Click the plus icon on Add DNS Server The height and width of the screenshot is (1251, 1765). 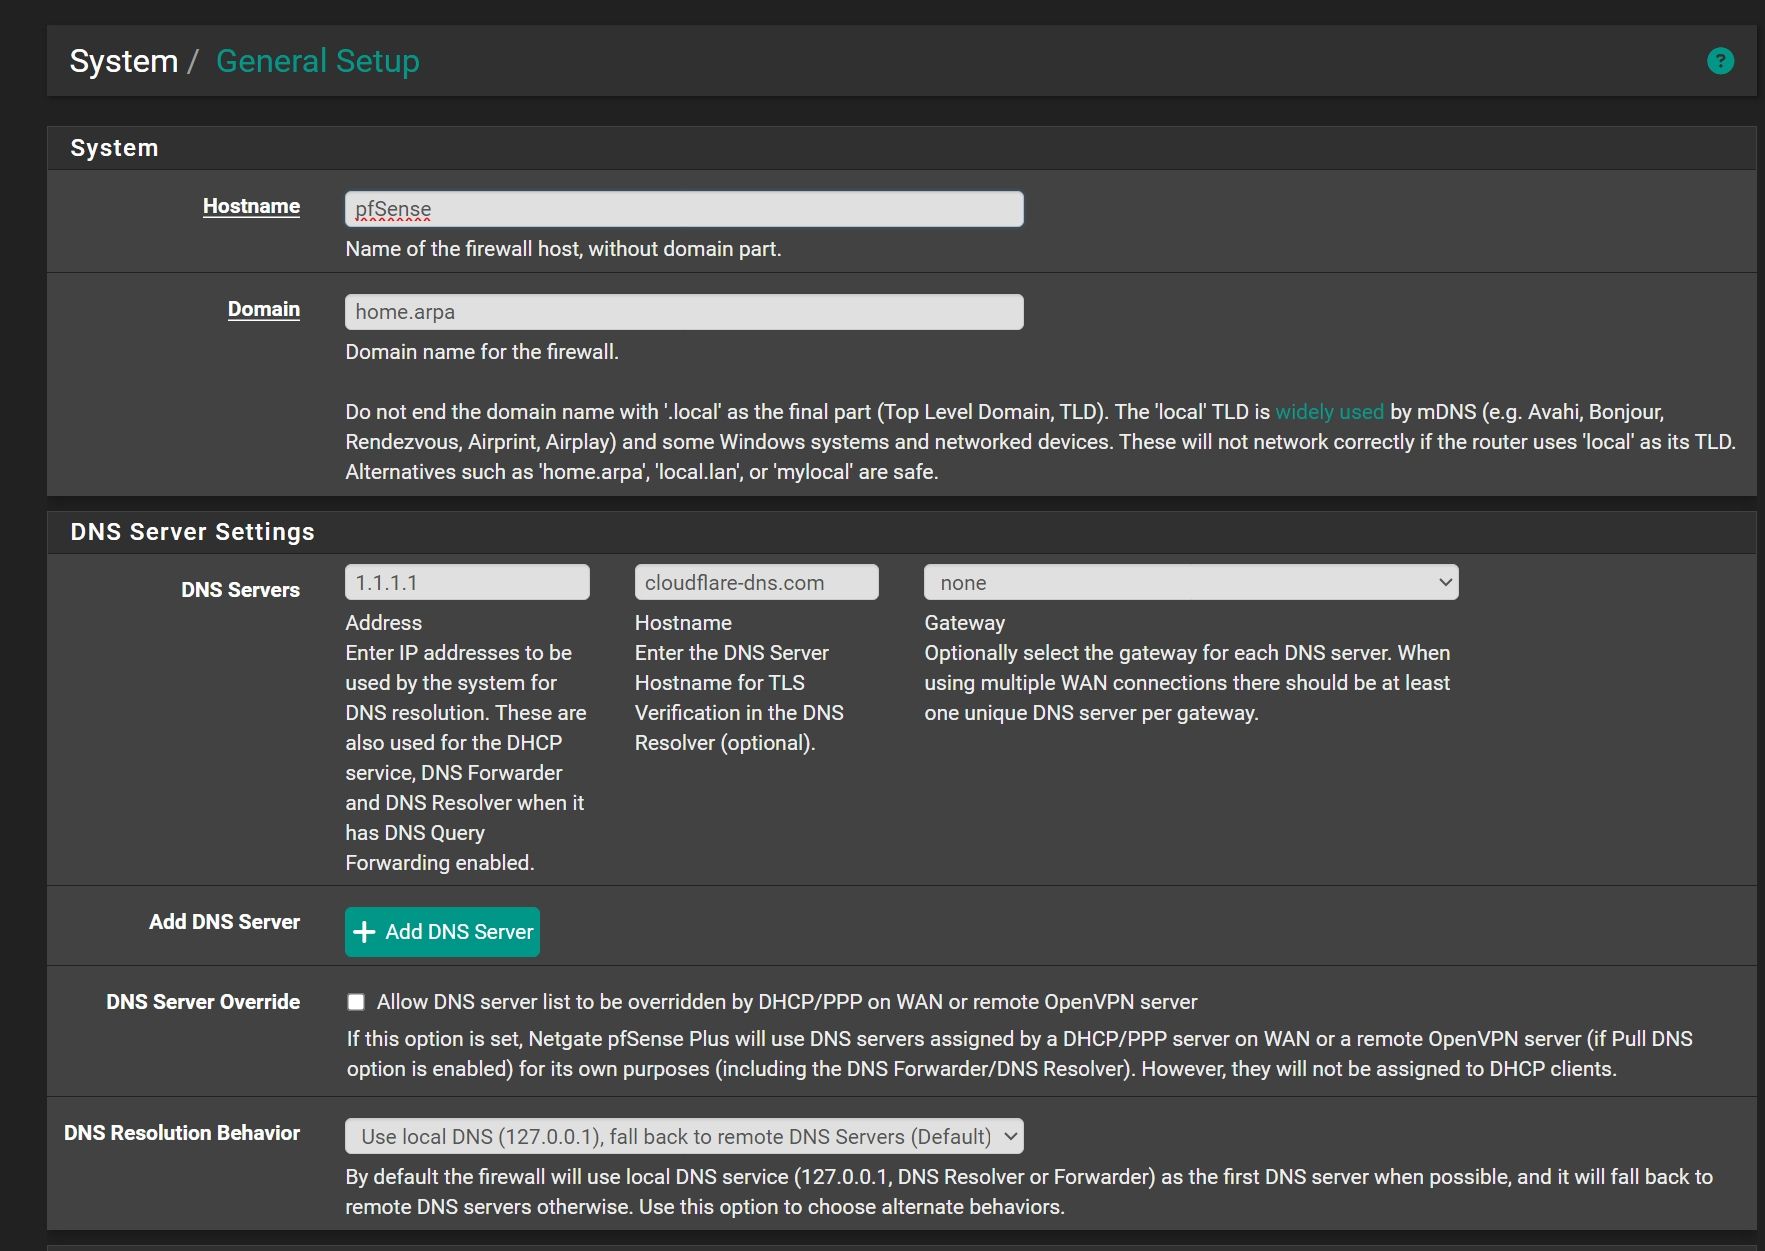click(365, 932)
